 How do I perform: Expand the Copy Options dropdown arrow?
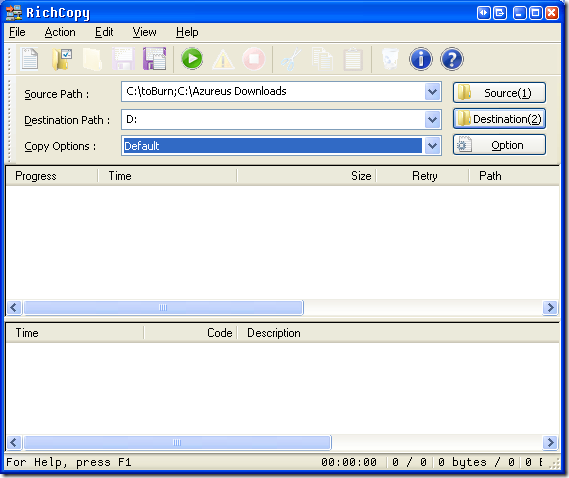click(x=432, y=146)
